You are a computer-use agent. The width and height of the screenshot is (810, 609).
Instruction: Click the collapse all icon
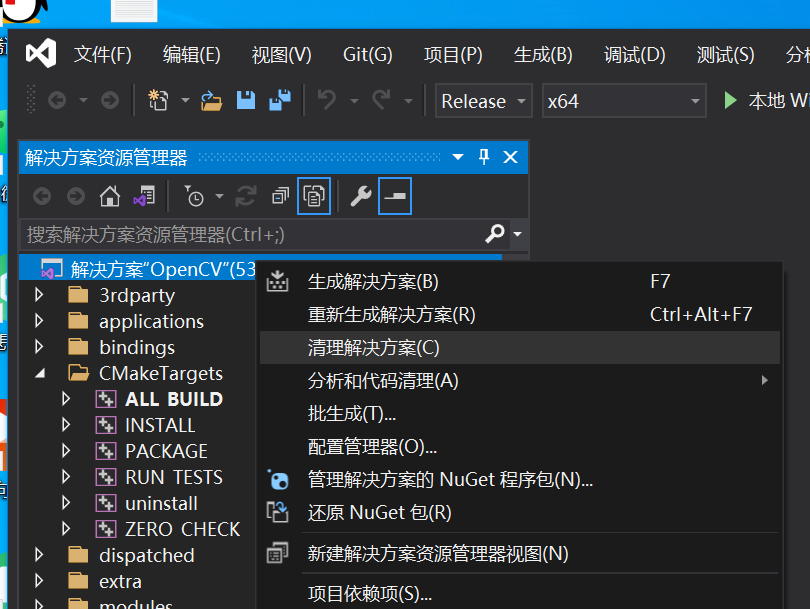[x=281, y=196]
